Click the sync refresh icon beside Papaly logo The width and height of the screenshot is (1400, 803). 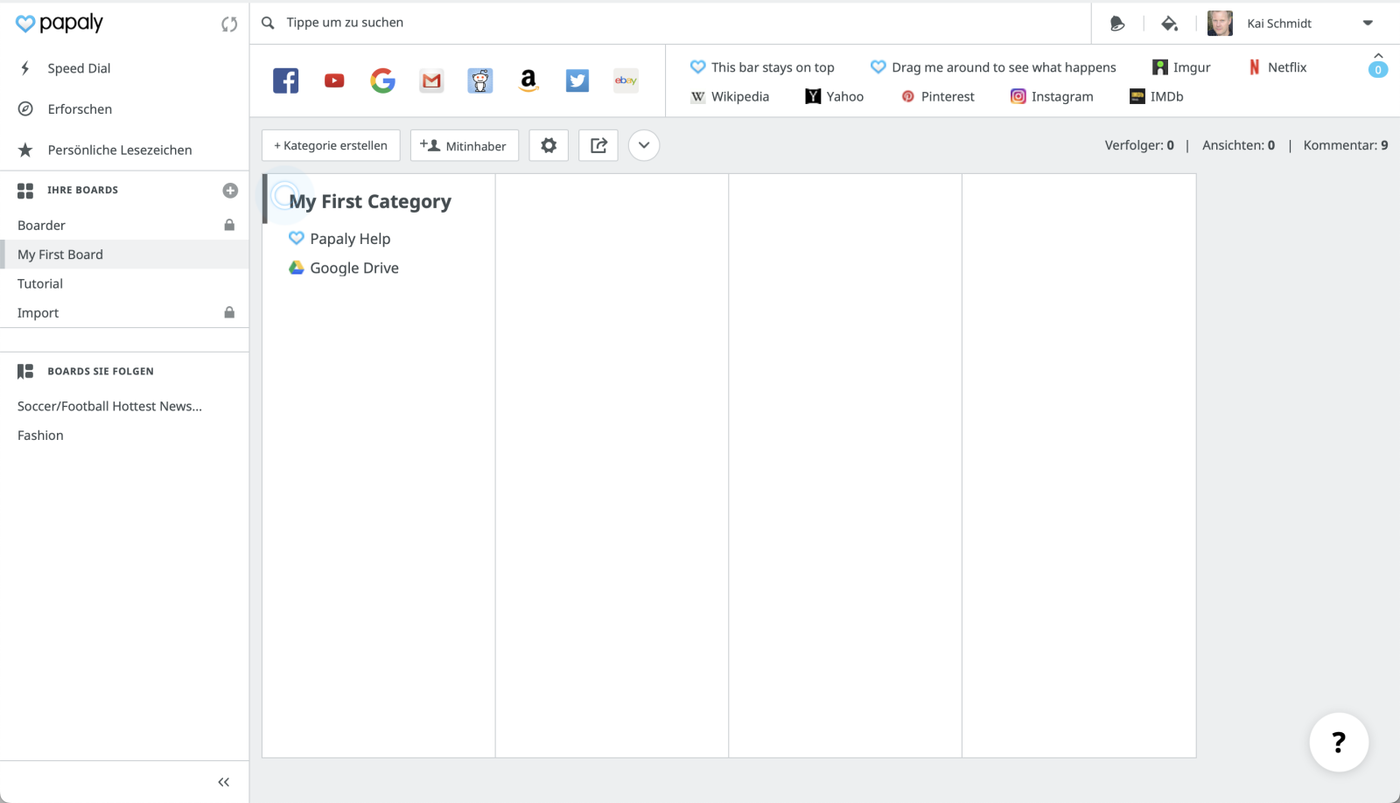(229, 24)
